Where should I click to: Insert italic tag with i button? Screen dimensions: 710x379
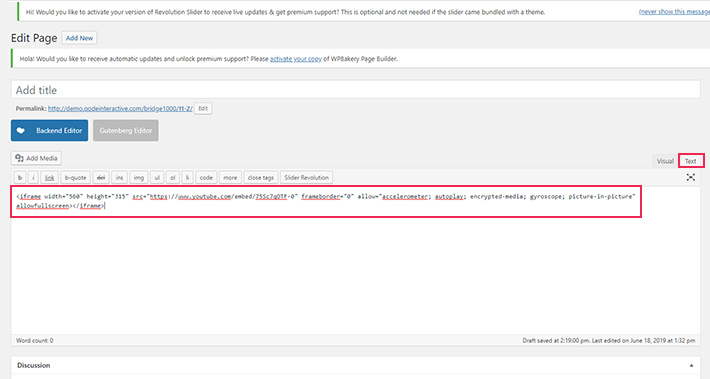click(33, 178)
